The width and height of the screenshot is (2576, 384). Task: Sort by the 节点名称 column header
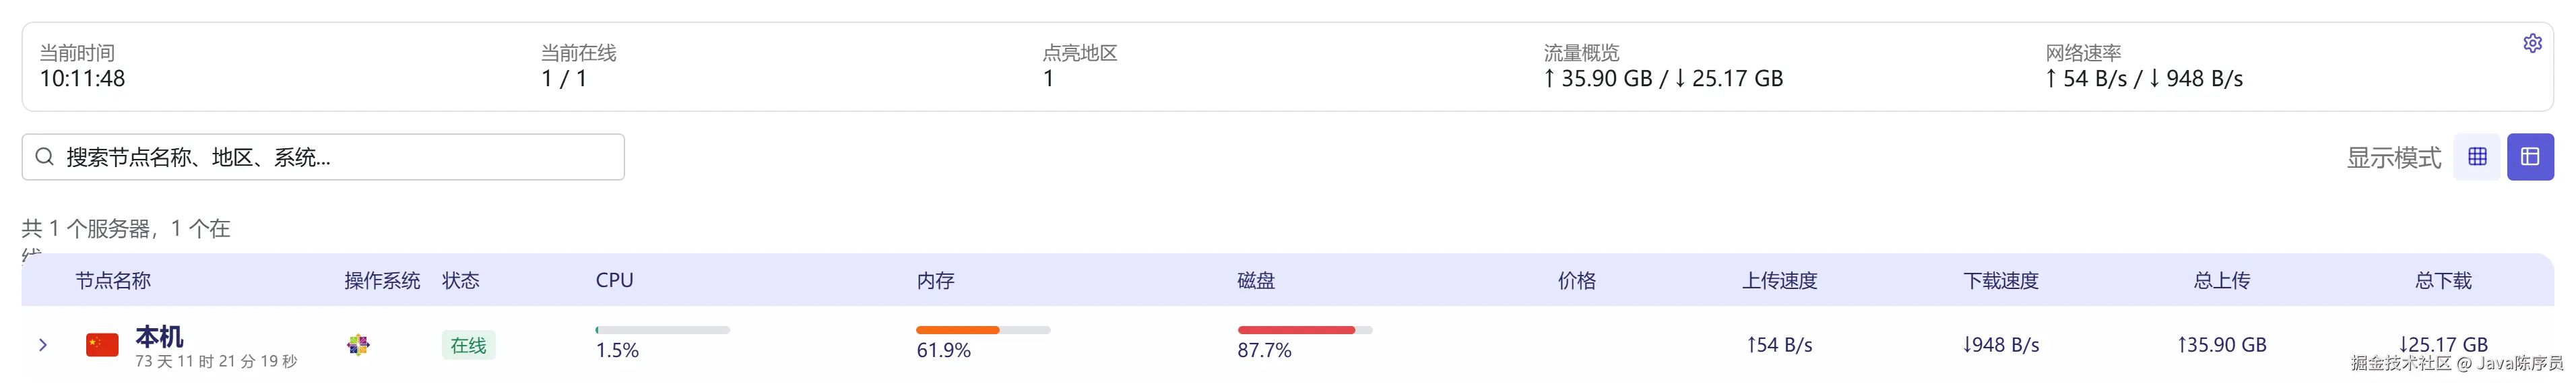[113, 281]
